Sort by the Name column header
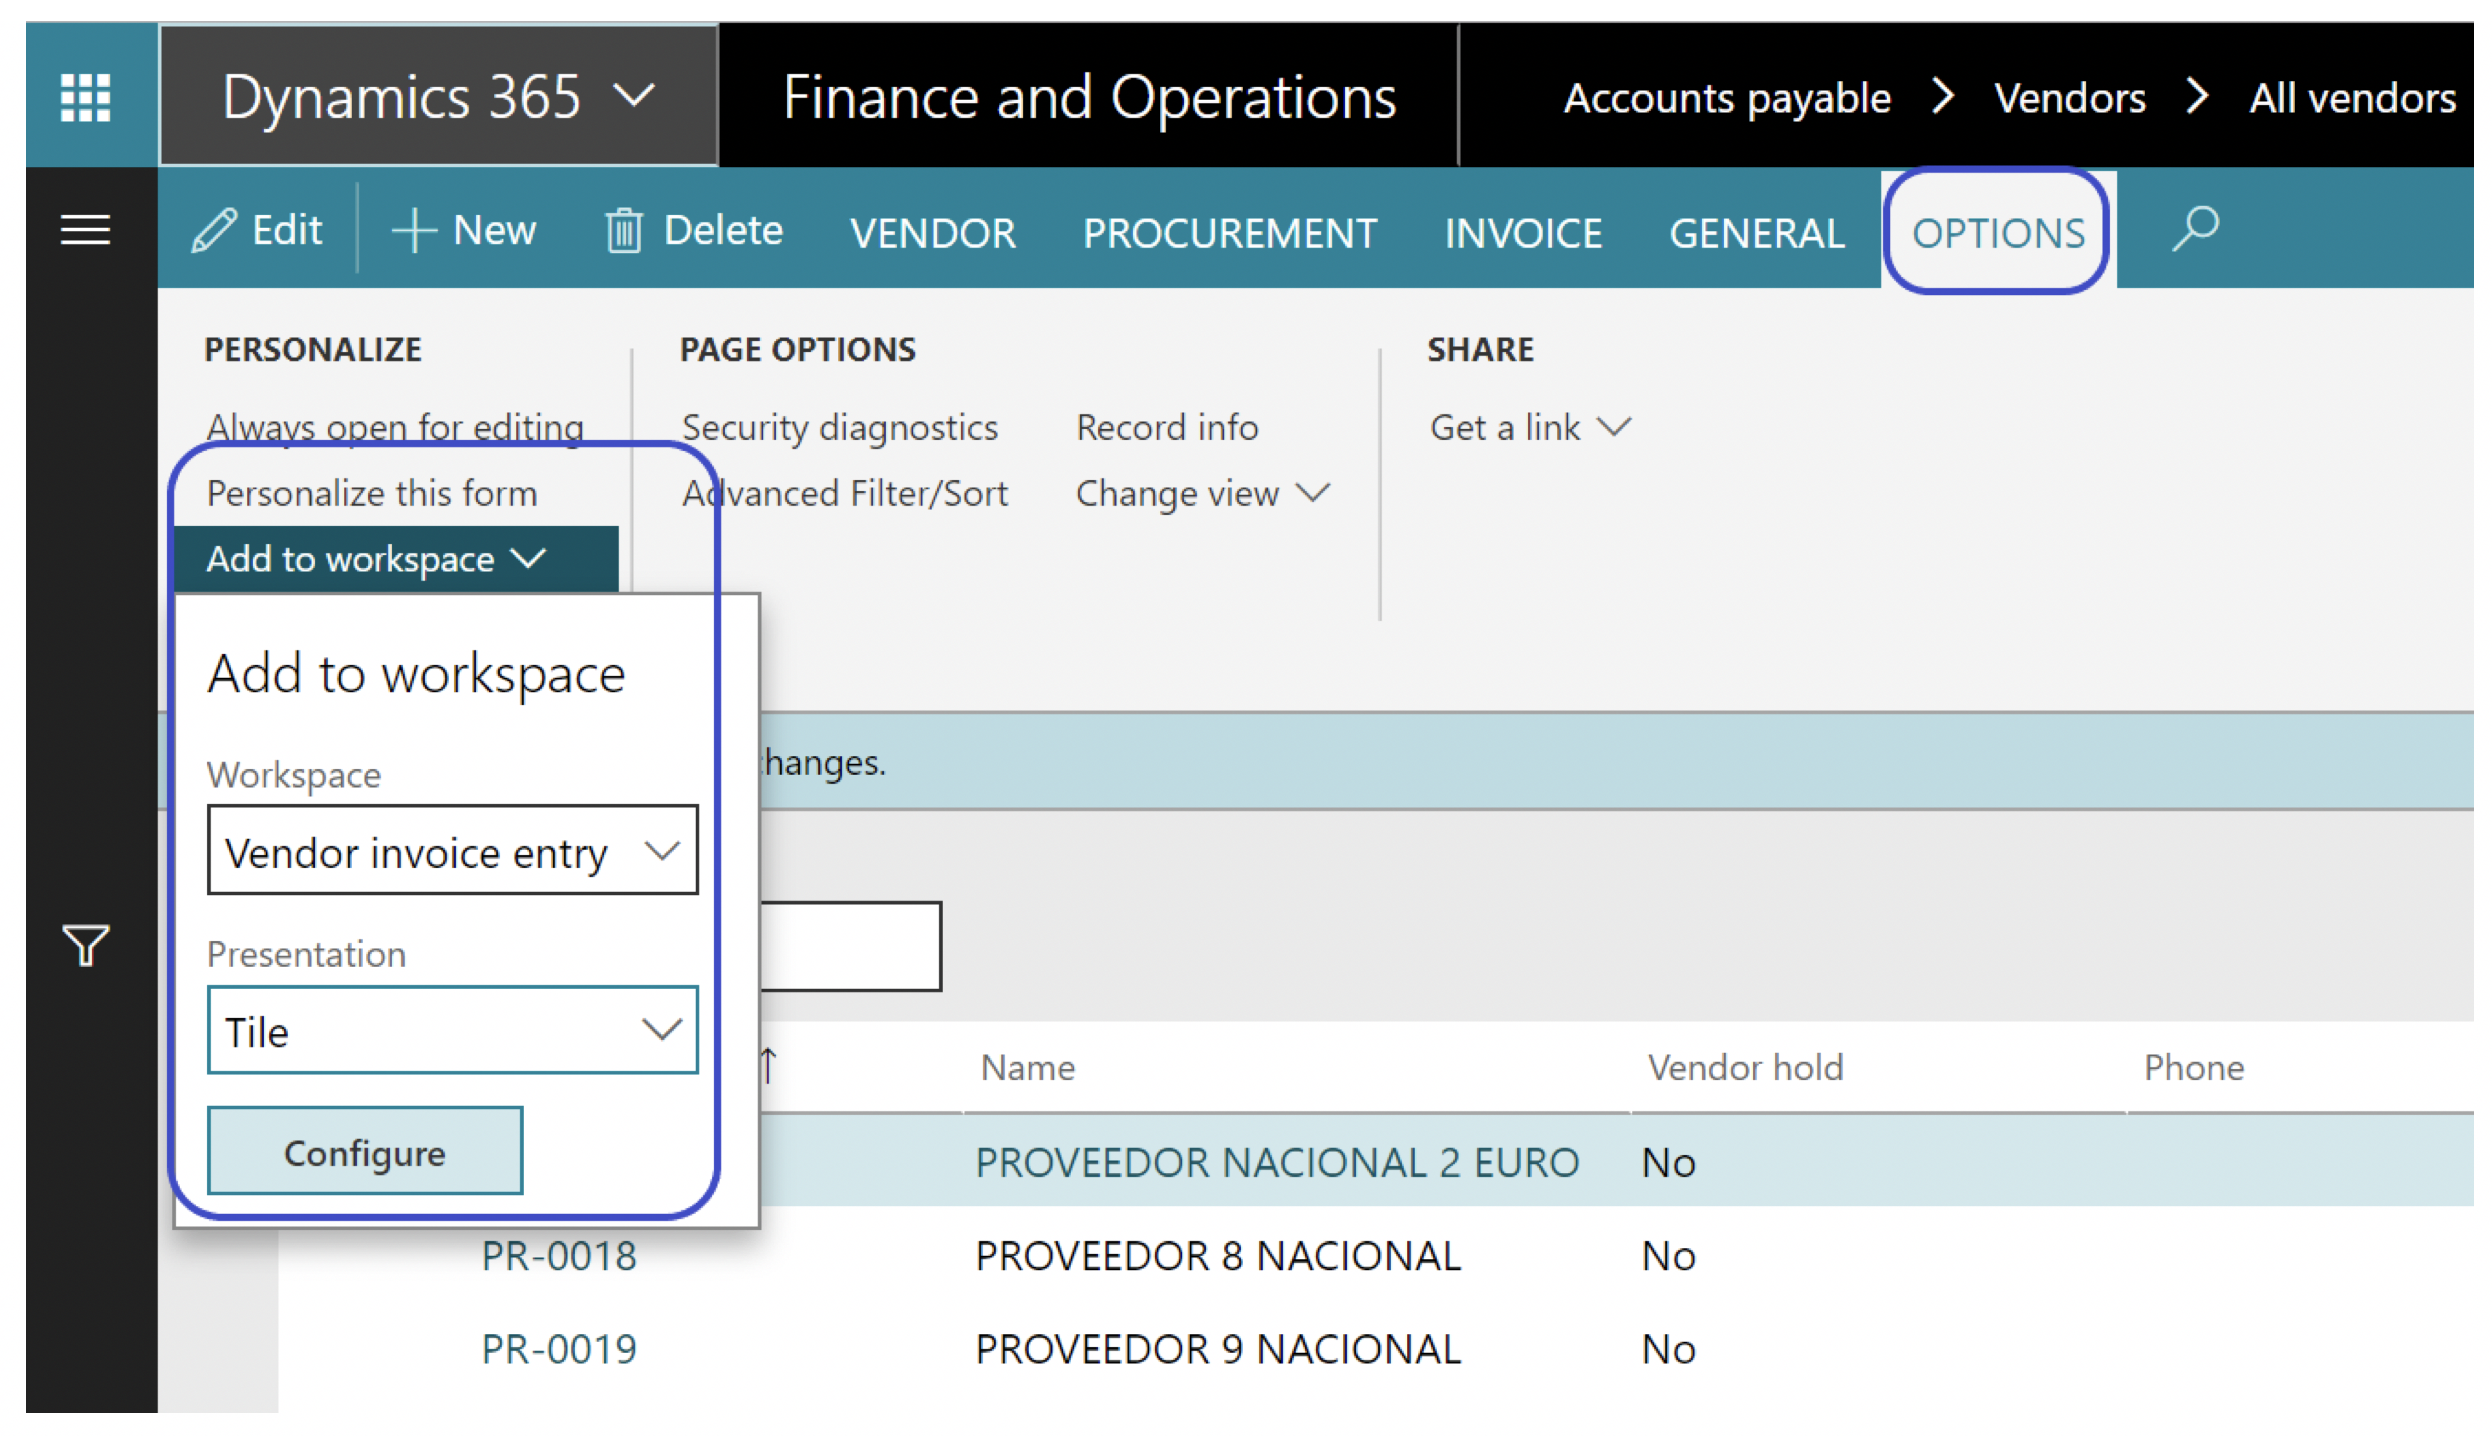The height and width of the screenshot is (1436, 2492). click(x=1027, y=1068)
